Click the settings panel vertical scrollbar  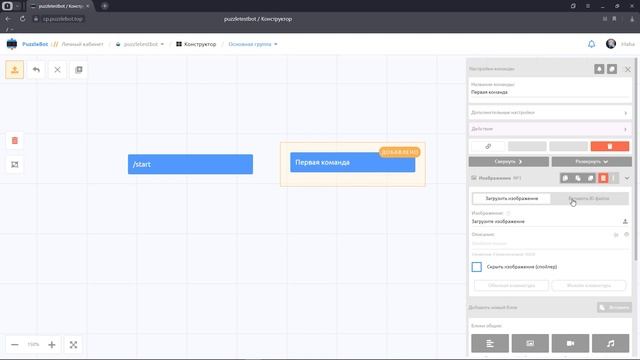click(635, 159)
